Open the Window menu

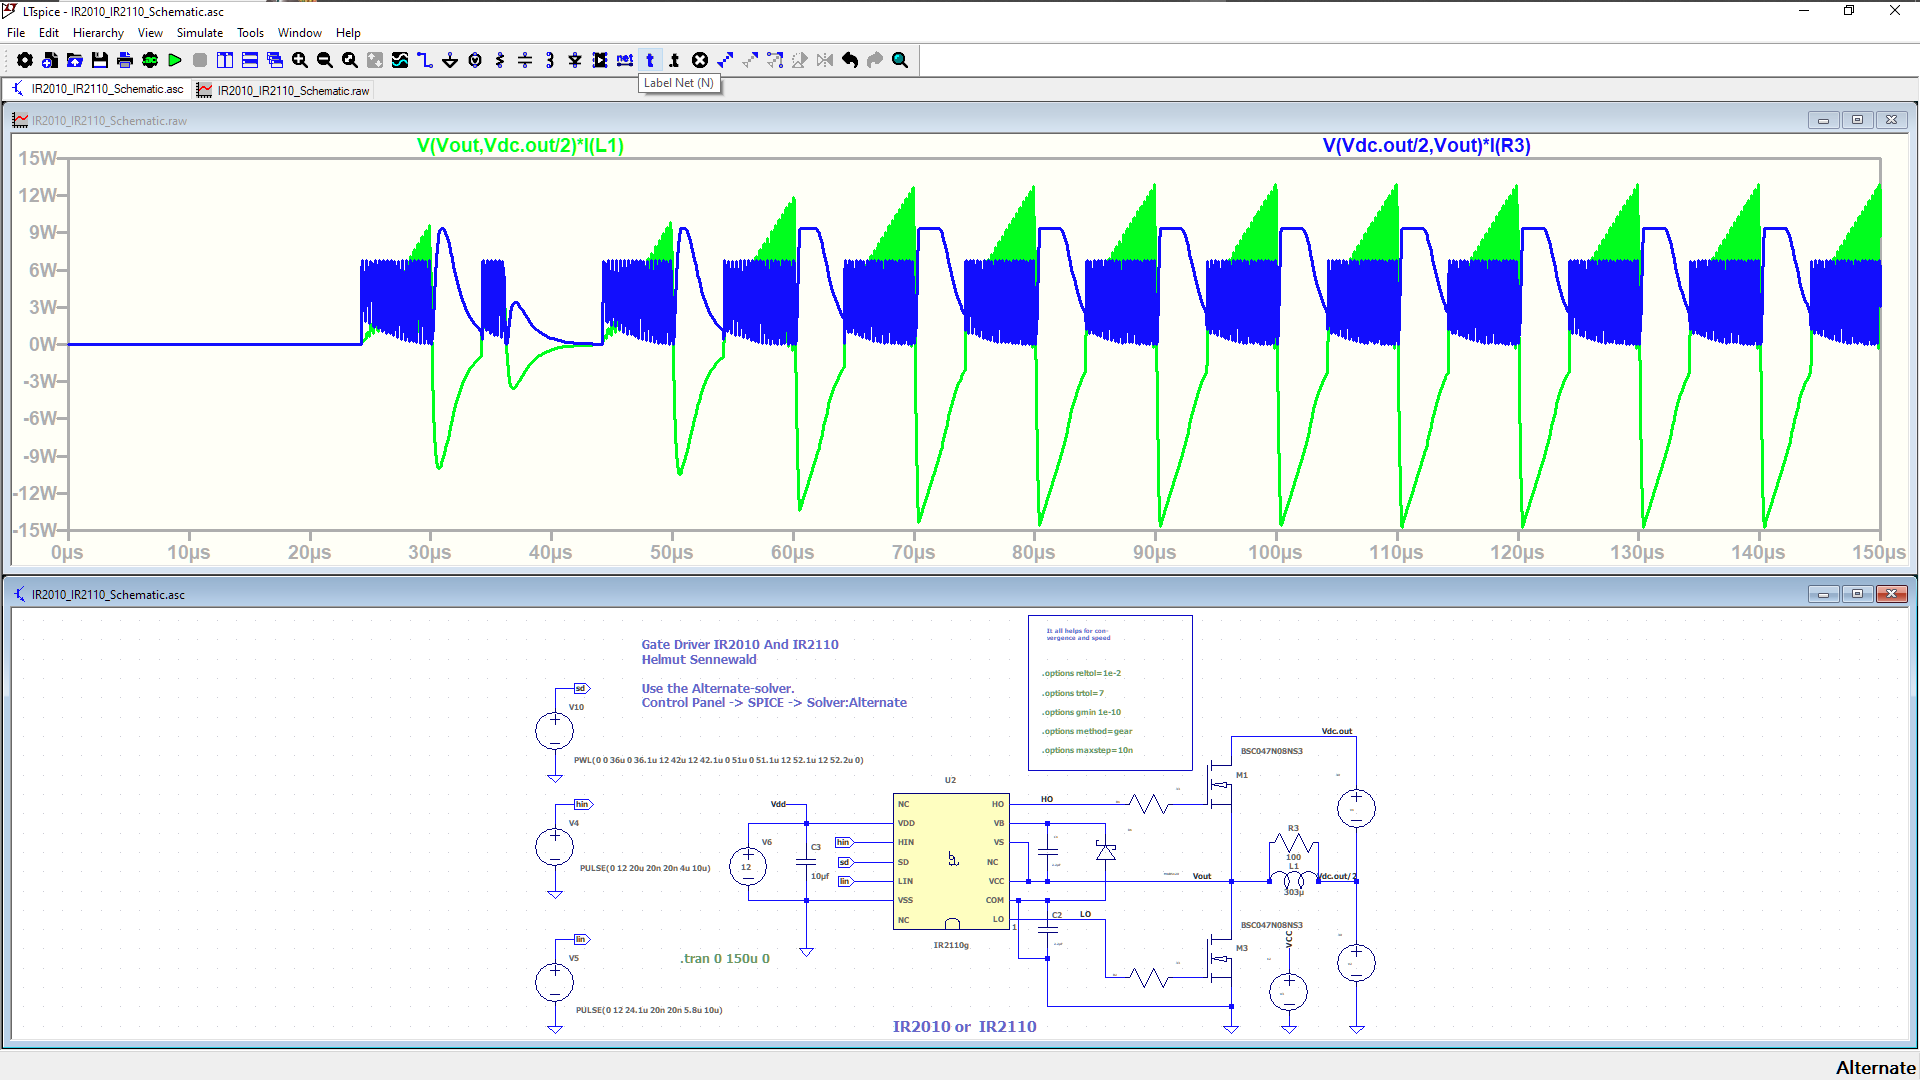(300, 33)
